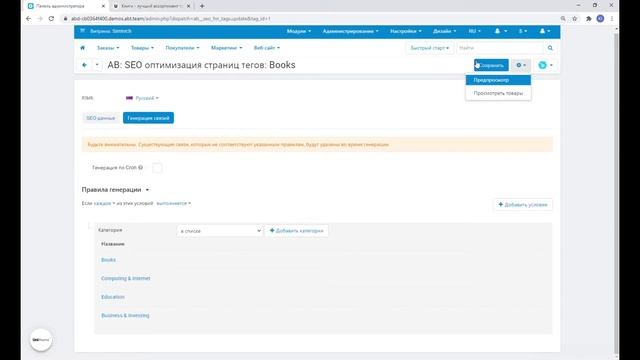Open the Быстрый старт dropdown
This screenshot has width=640, height=360.
429,48
